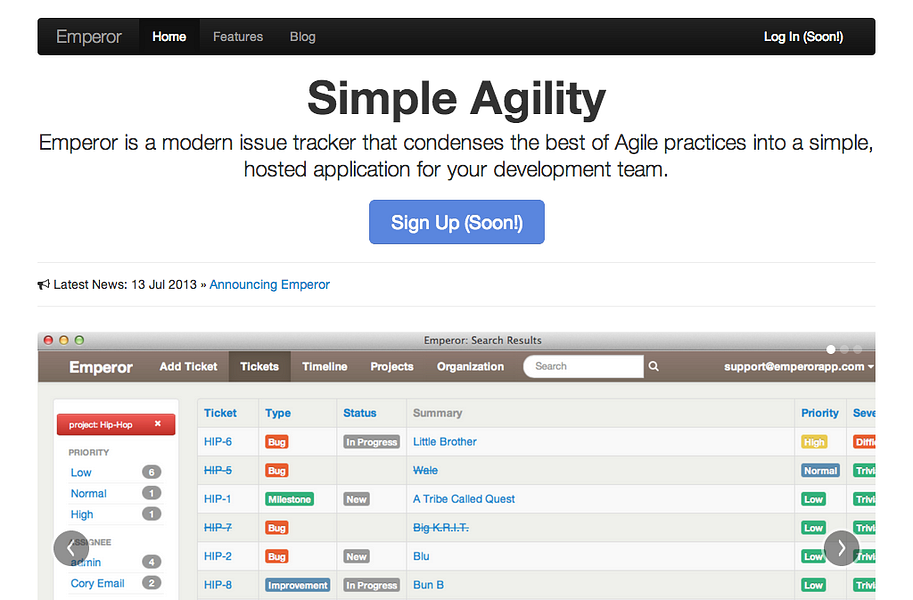Open the Features nav item
The image size is (913, 600).
pos(238,37)
